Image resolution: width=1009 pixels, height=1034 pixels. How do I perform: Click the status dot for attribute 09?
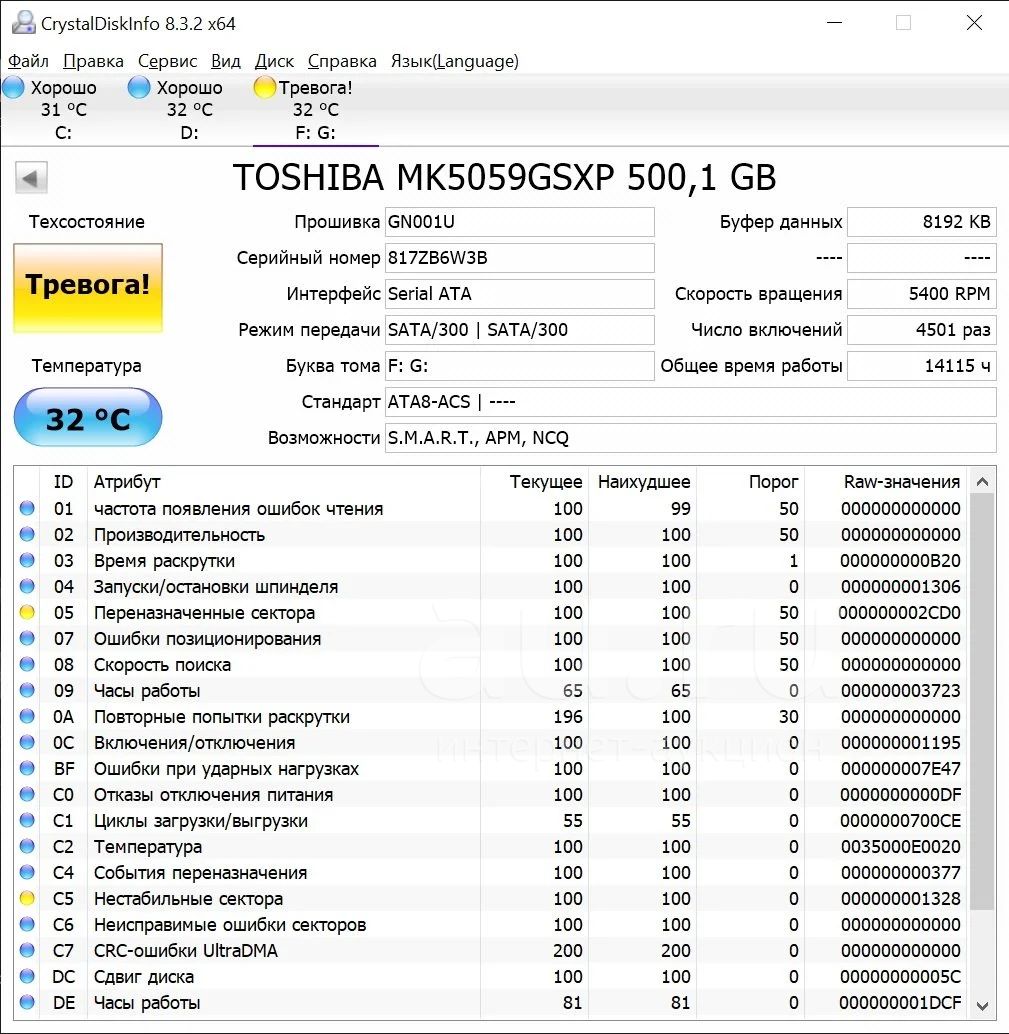tap(27, 690)
